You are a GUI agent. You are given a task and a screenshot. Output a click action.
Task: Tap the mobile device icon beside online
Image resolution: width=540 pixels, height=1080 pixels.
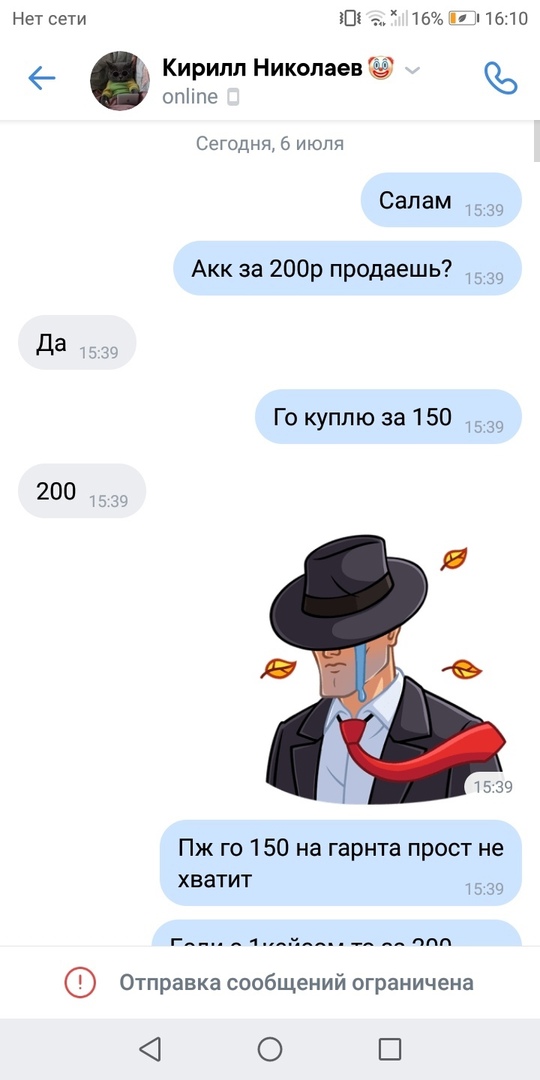click(x=233, y=98)
